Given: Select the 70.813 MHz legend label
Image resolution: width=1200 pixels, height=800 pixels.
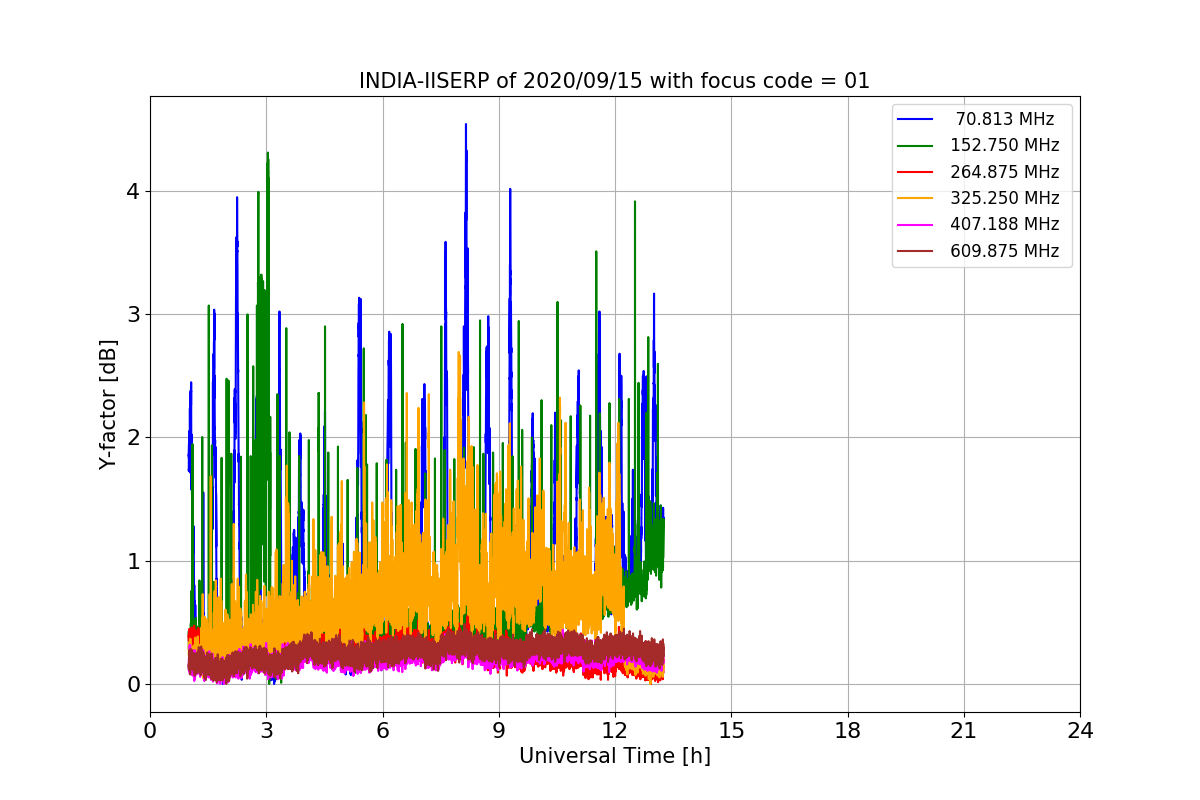Looking at the screenshot, I should (1005, 119).
